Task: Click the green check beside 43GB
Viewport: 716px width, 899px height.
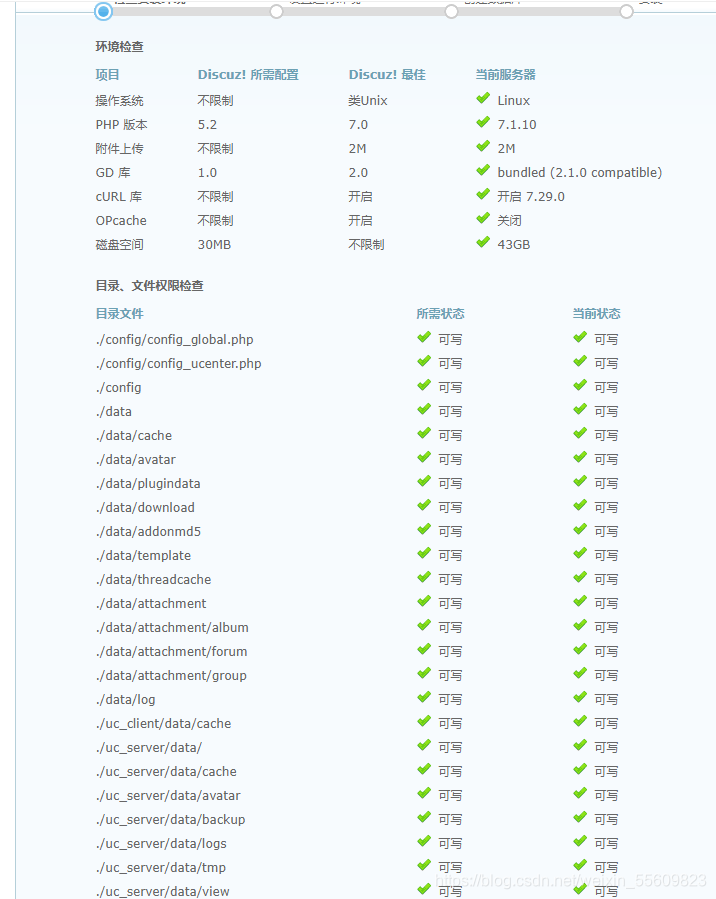Action: coord(483,243)
